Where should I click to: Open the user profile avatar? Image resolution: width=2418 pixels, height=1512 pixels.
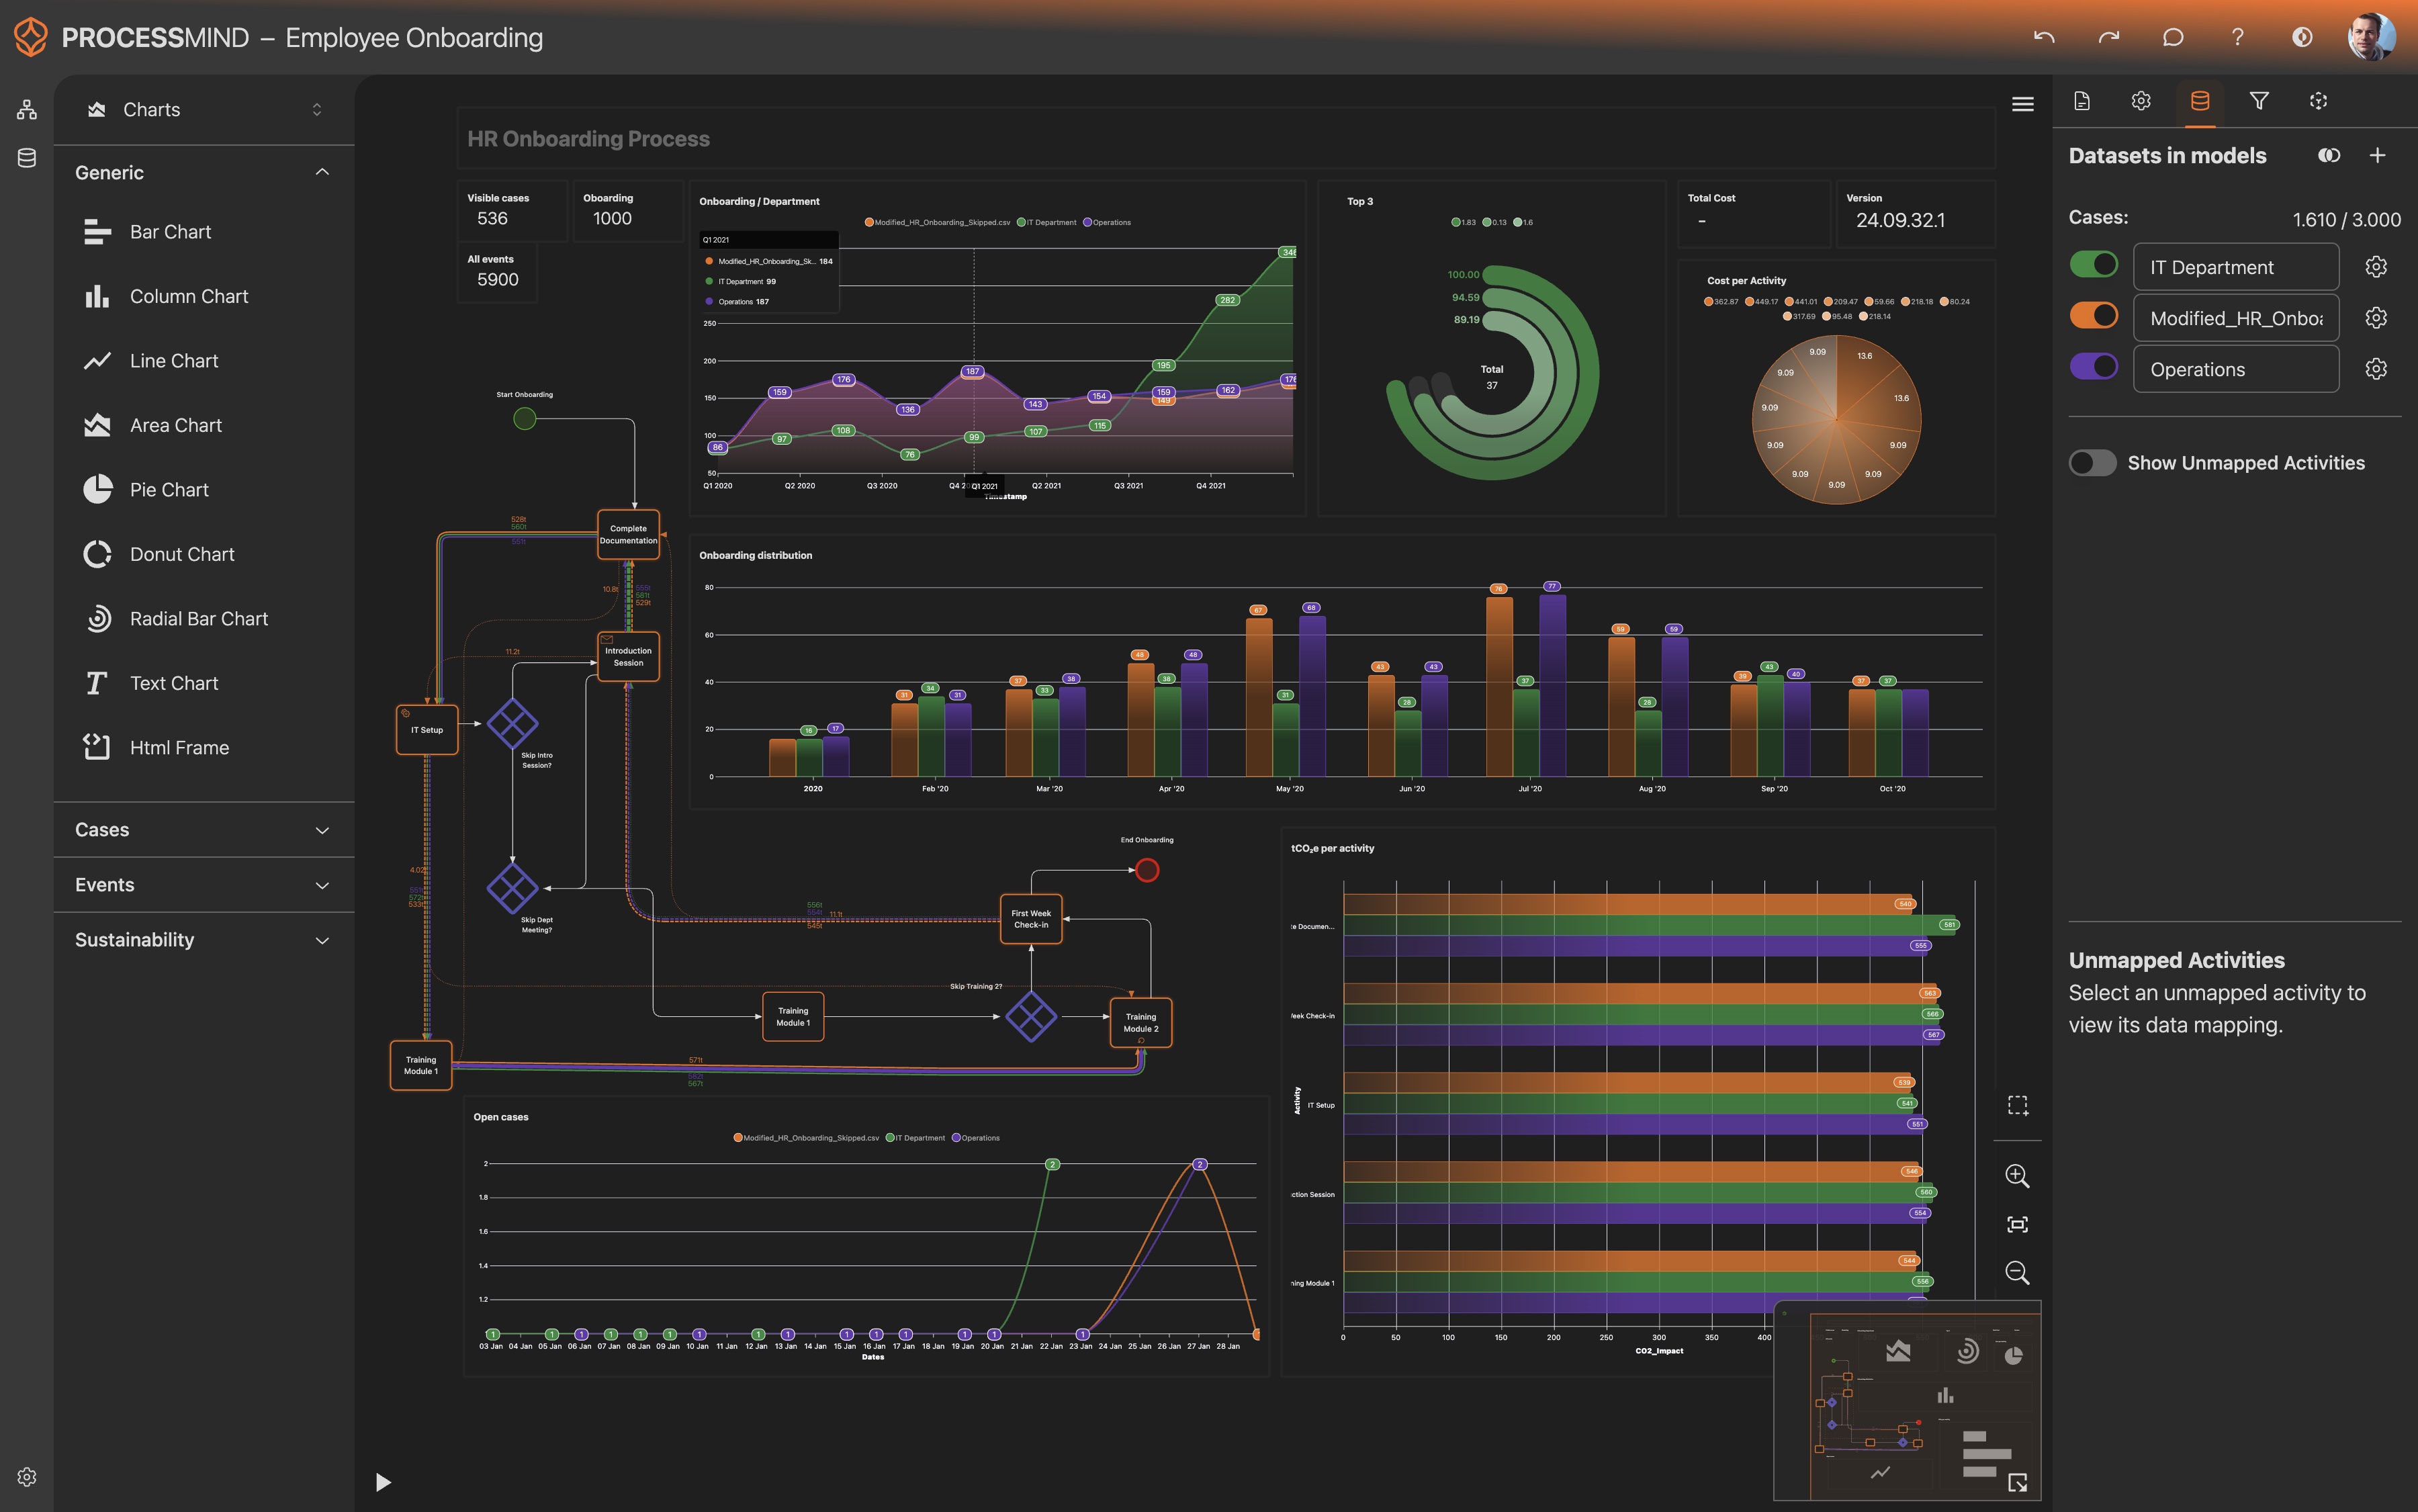click(2372, 37)
